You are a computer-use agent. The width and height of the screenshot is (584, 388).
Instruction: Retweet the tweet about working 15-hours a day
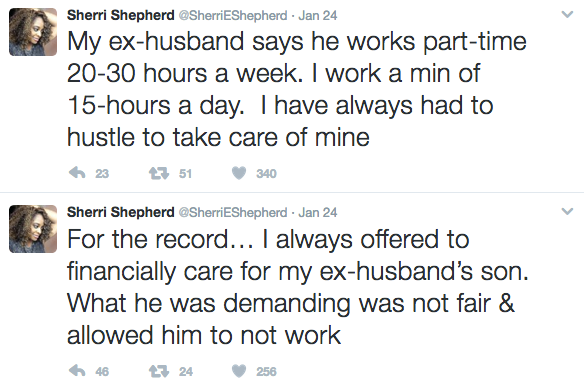pos(159,173)
